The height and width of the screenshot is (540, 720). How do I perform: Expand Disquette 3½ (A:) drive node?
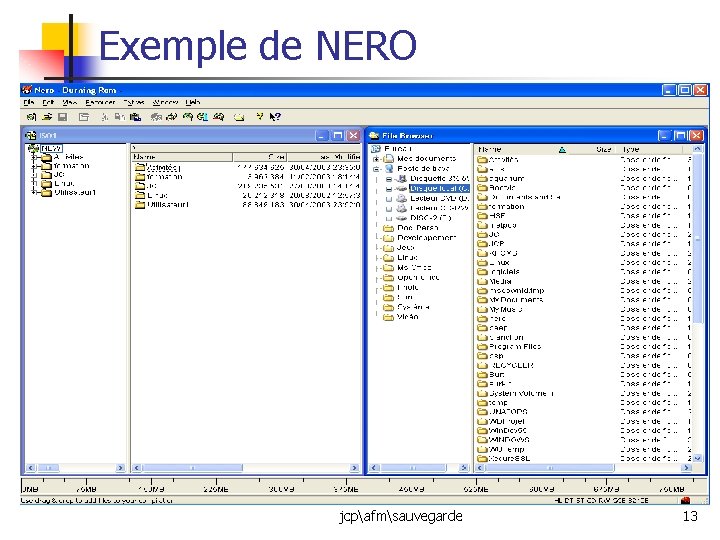coord(389,179)
